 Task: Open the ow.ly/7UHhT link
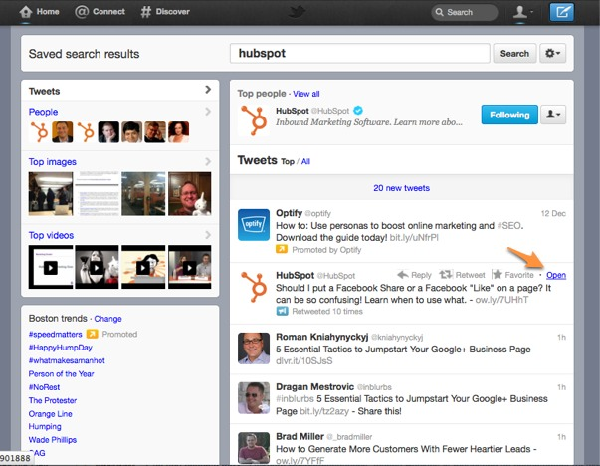tap(502, 300)
